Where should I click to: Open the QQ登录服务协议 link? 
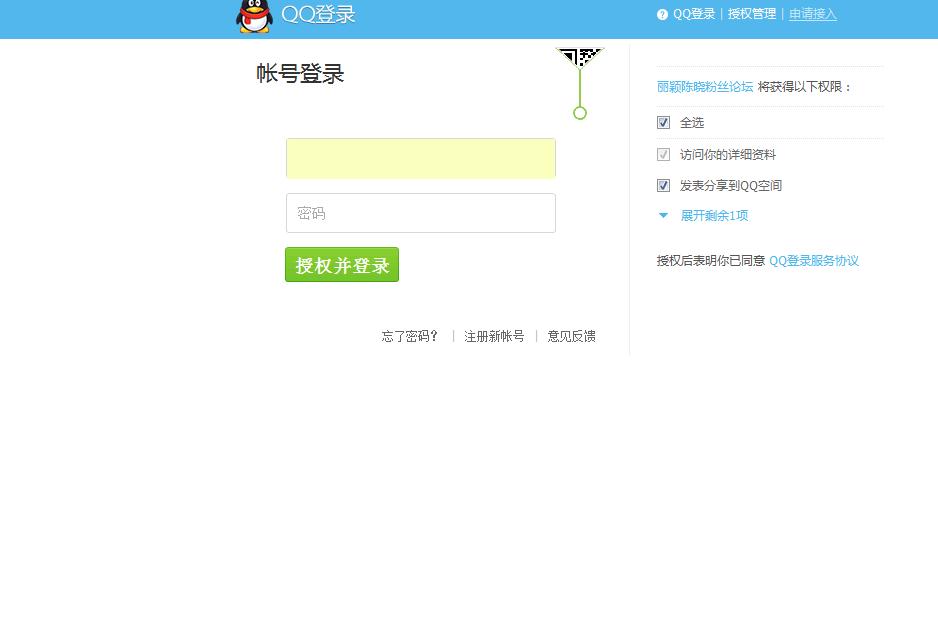click(x=814, y=261)
